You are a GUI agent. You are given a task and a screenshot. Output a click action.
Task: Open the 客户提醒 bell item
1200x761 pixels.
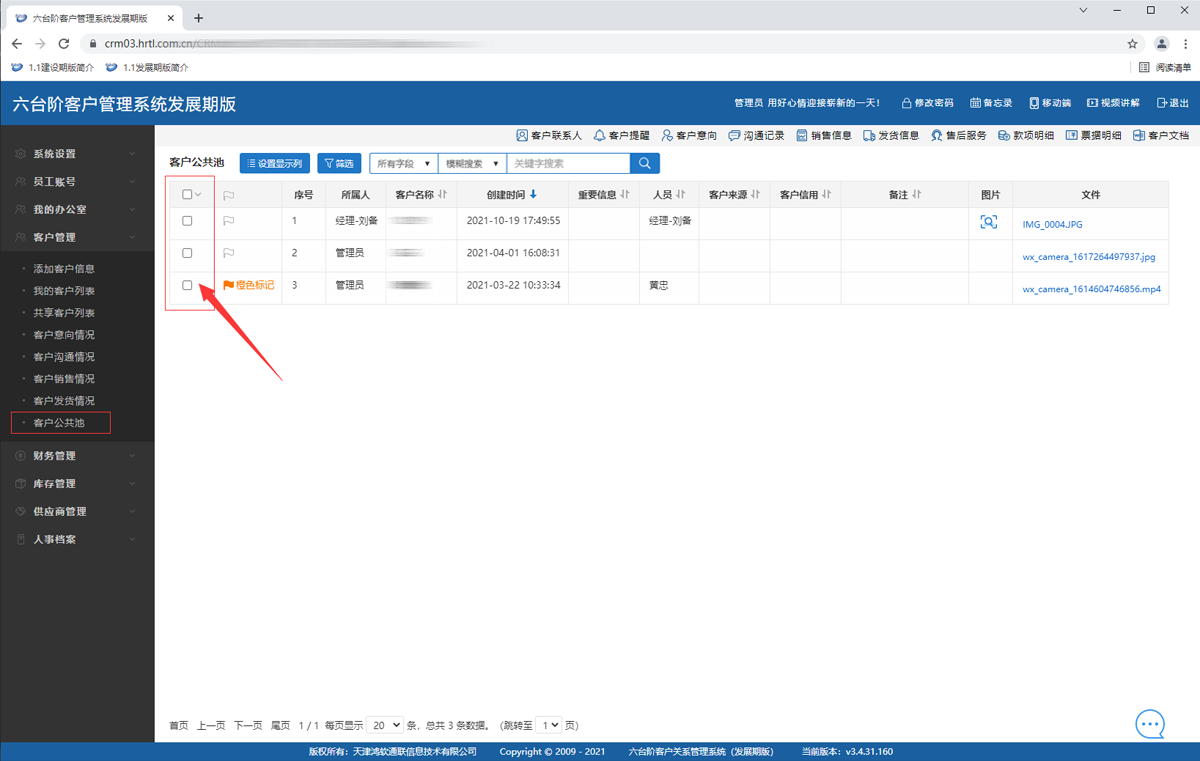click(x=621, y=135)
